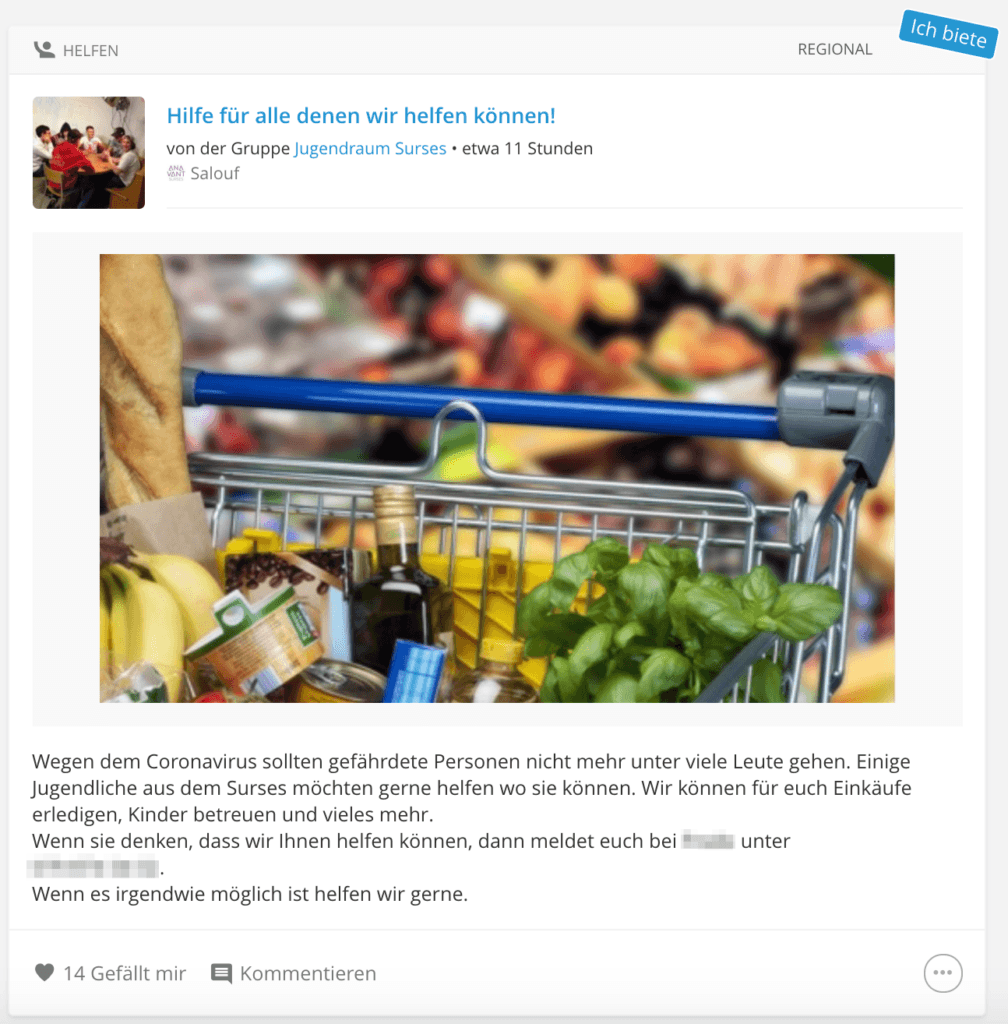The image size is (1008, 1024).
Task: Select the REGIONAL label
Action: [834, 49]
